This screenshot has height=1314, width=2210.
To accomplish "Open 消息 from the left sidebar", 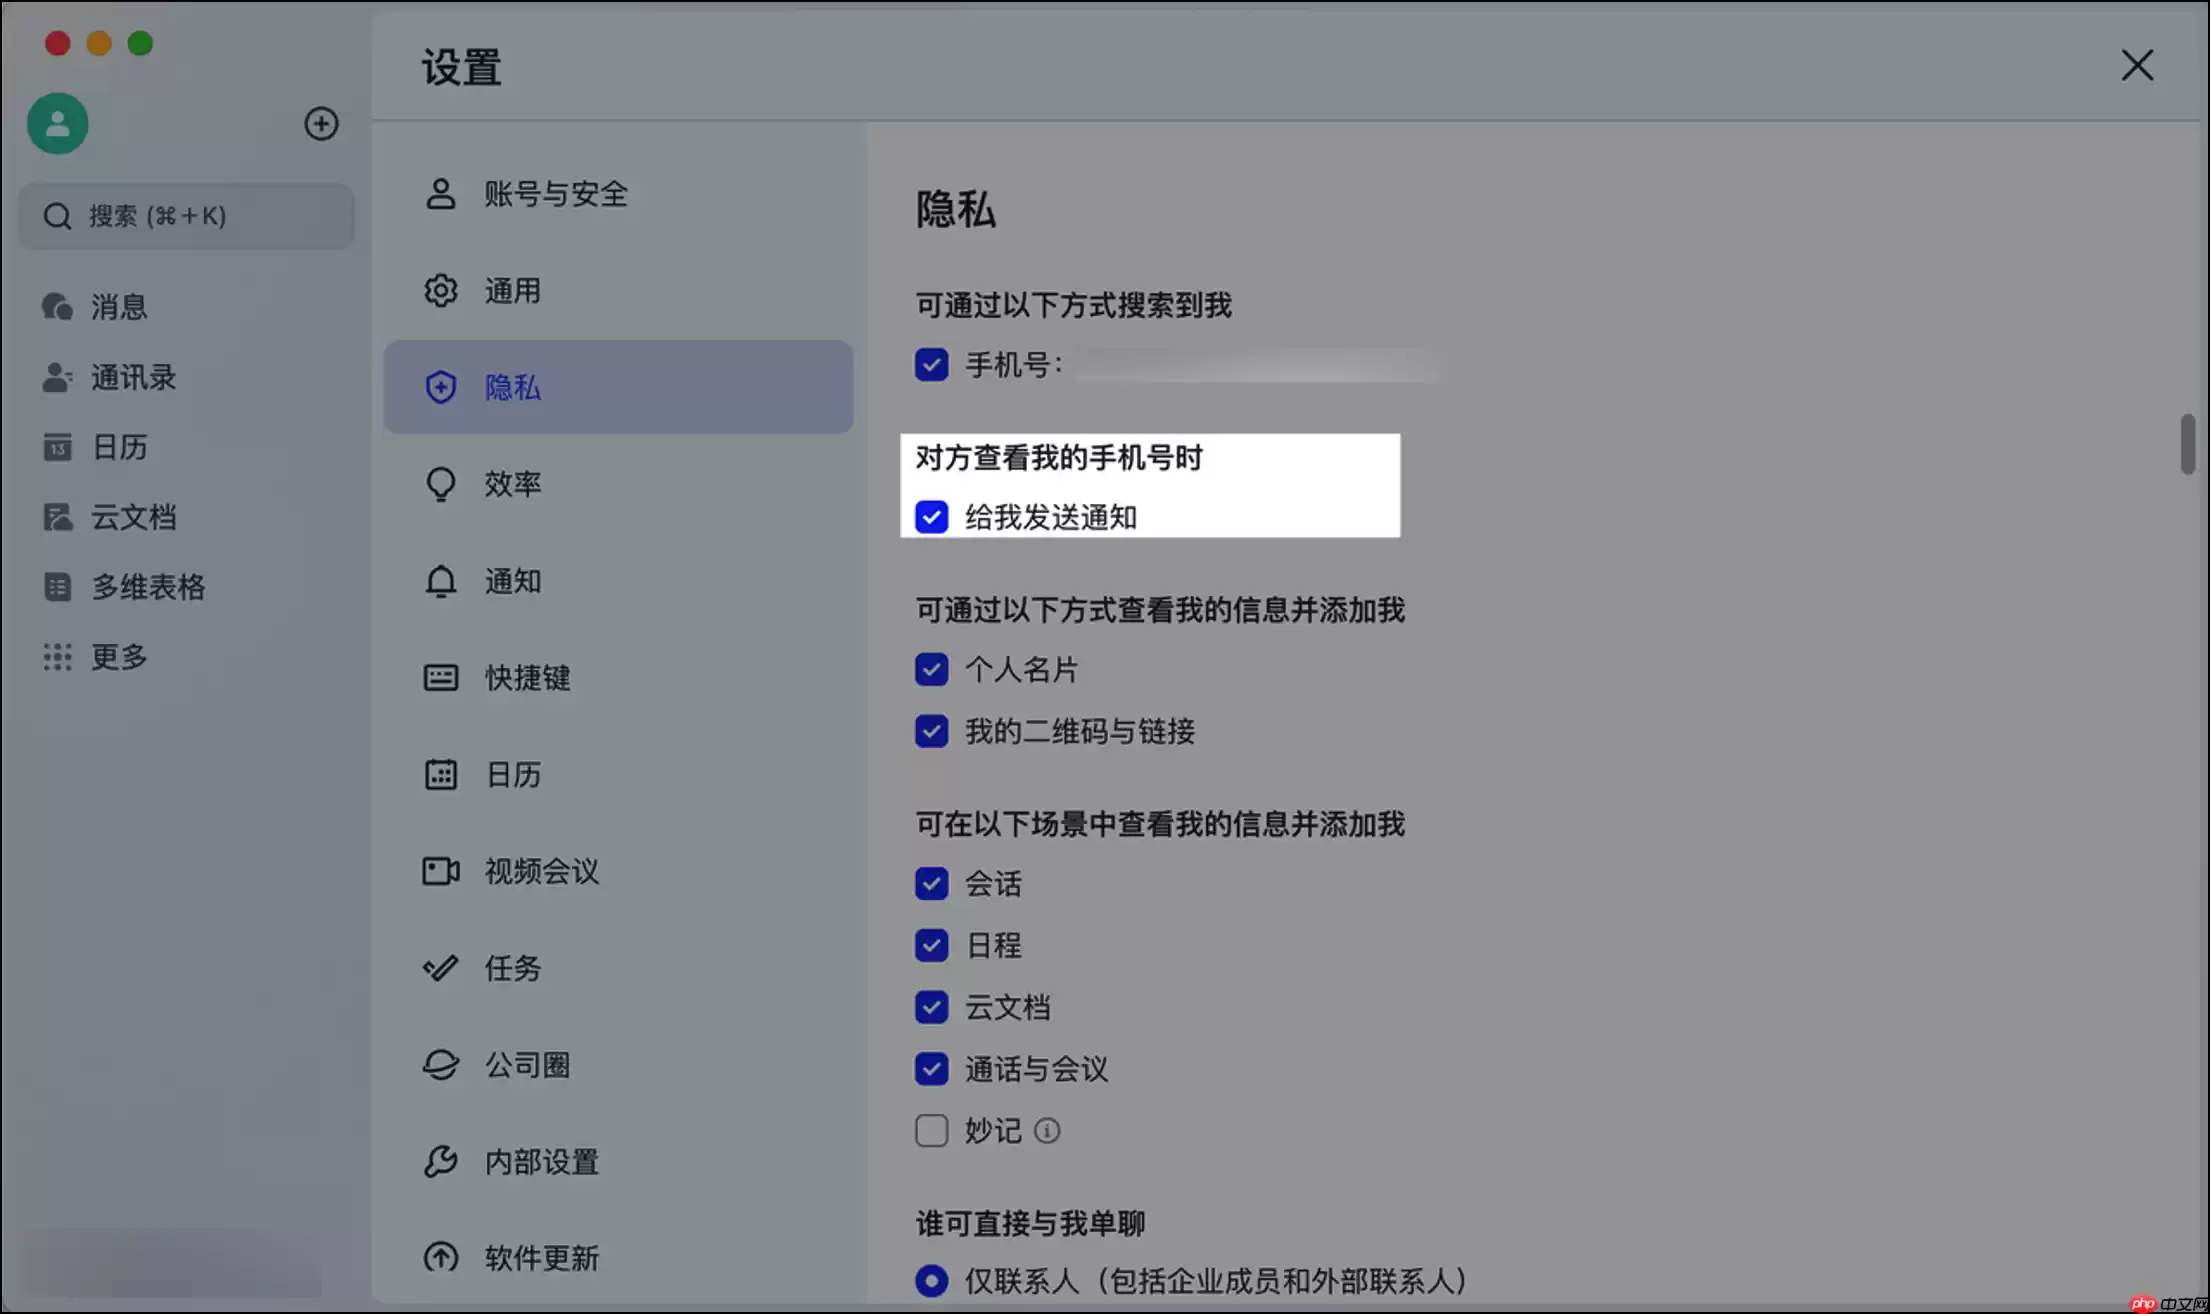I will point(117,306).
